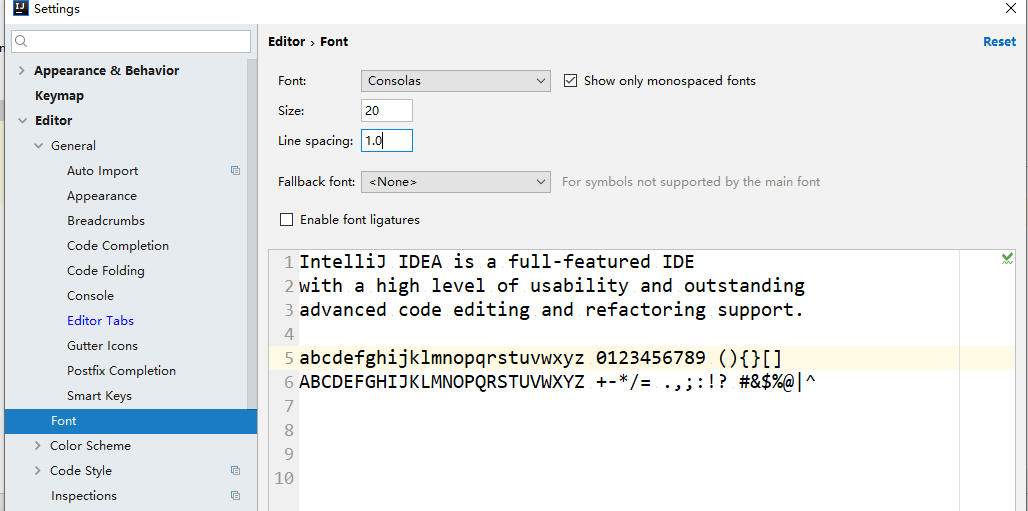
Task: Select Keymap in the settings tree
Action: (59, 96)
